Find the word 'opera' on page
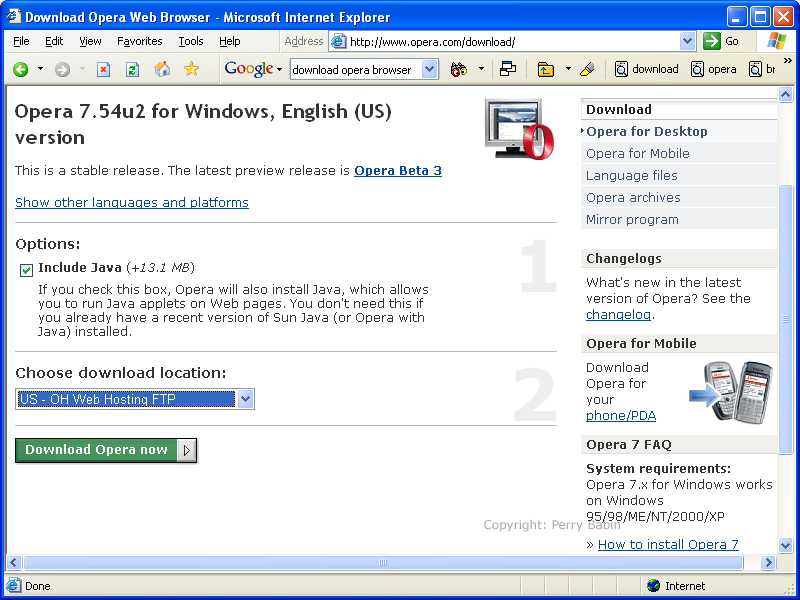The width and height of the screenshot is (800, 600). click(x=714, y=69)
